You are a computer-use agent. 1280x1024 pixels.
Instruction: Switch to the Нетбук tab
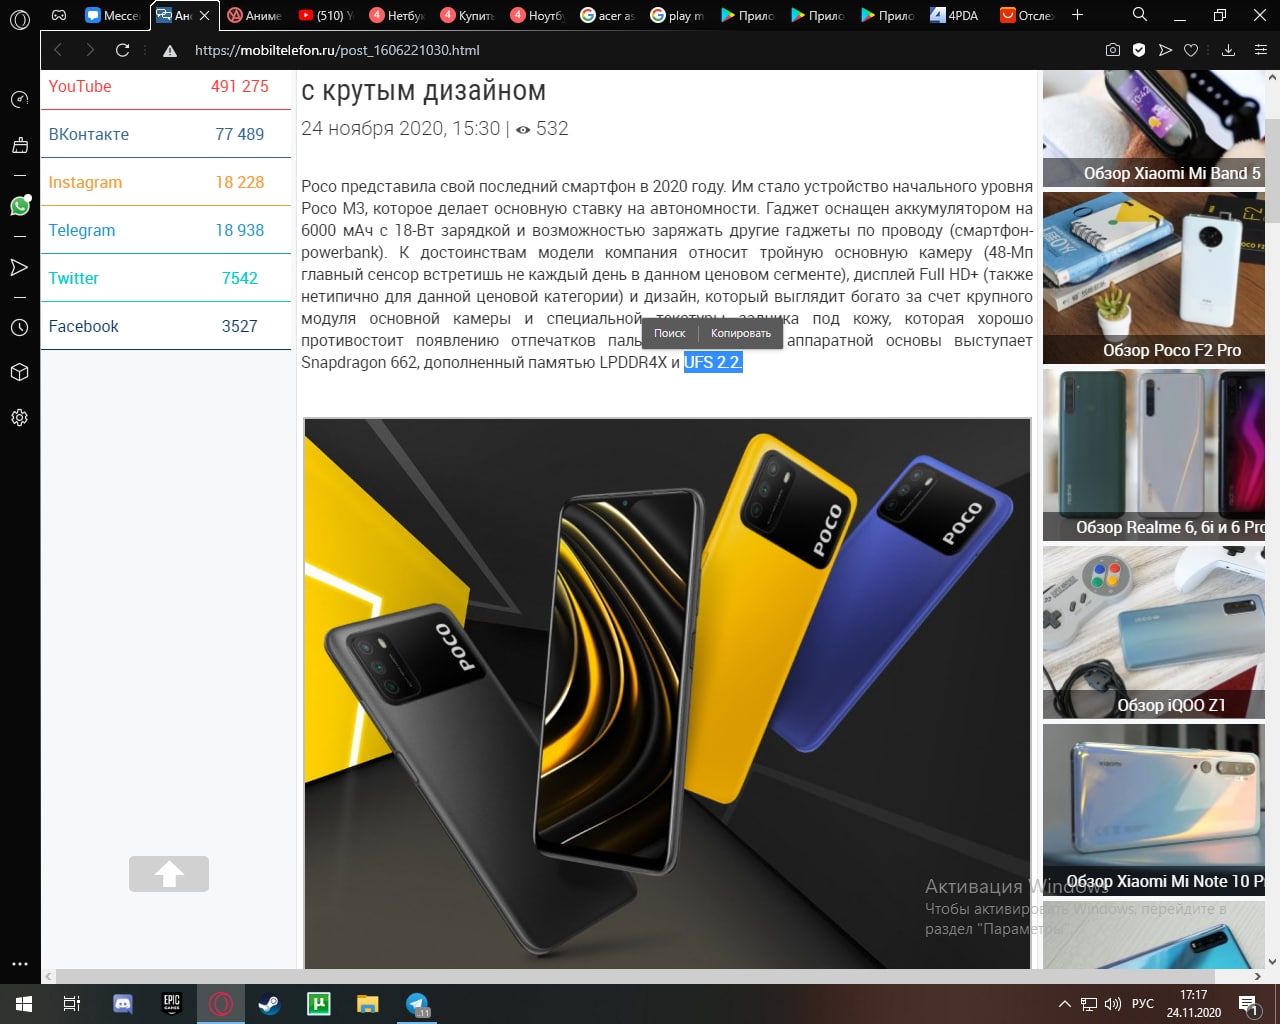pyautogui.click(x=397, y=15)
